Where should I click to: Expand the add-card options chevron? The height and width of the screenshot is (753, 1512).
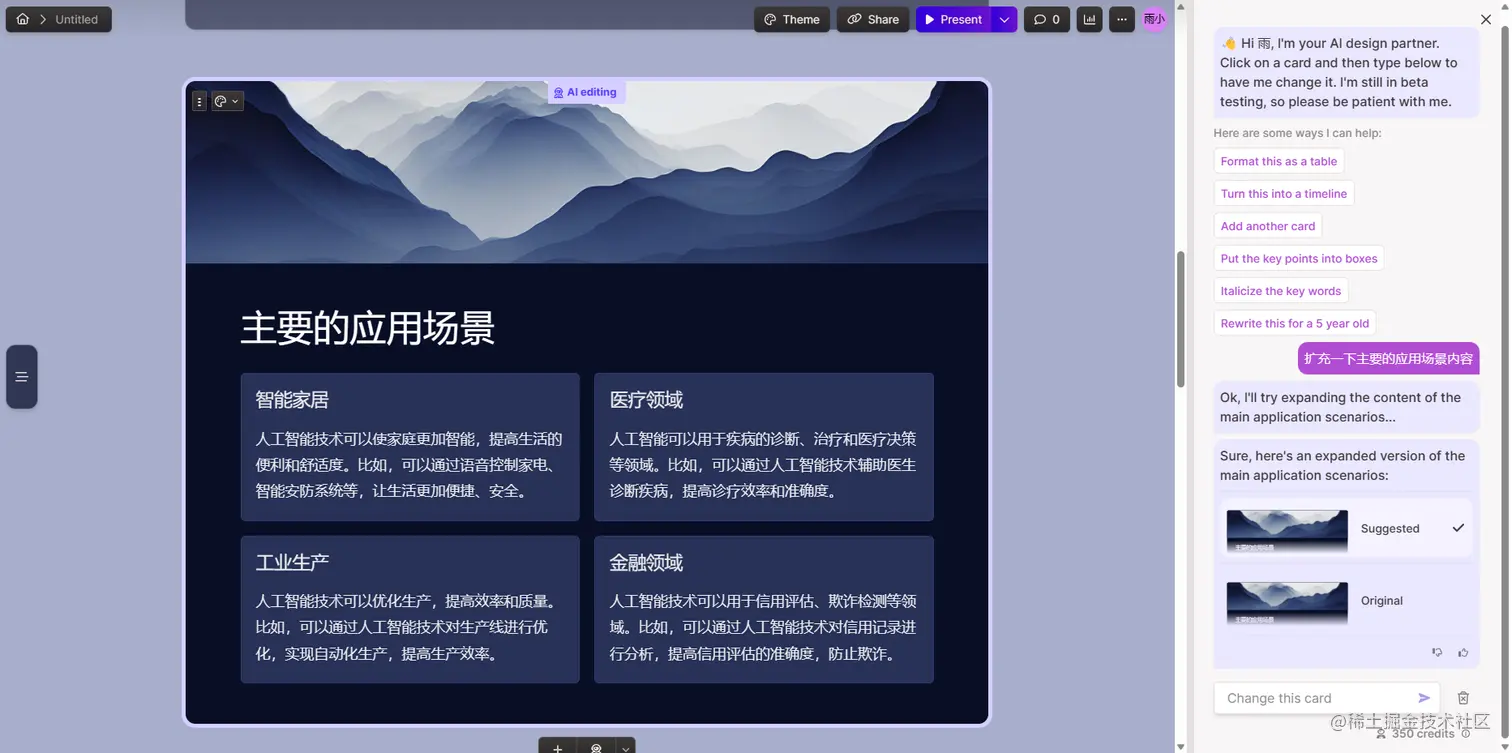pyautogui.click(x=625, y=747)
